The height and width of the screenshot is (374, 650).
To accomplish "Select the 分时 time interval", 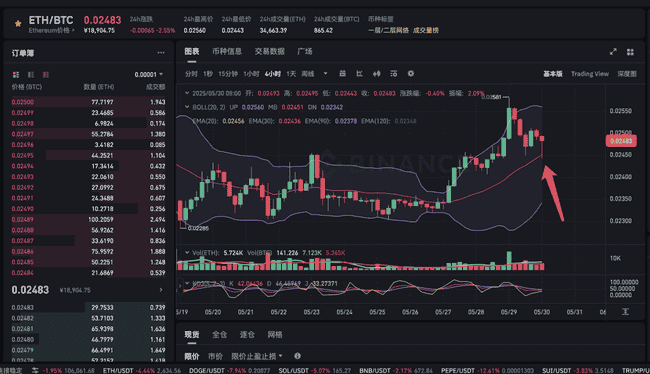I will pyautogui.click(x=191, y=74).
